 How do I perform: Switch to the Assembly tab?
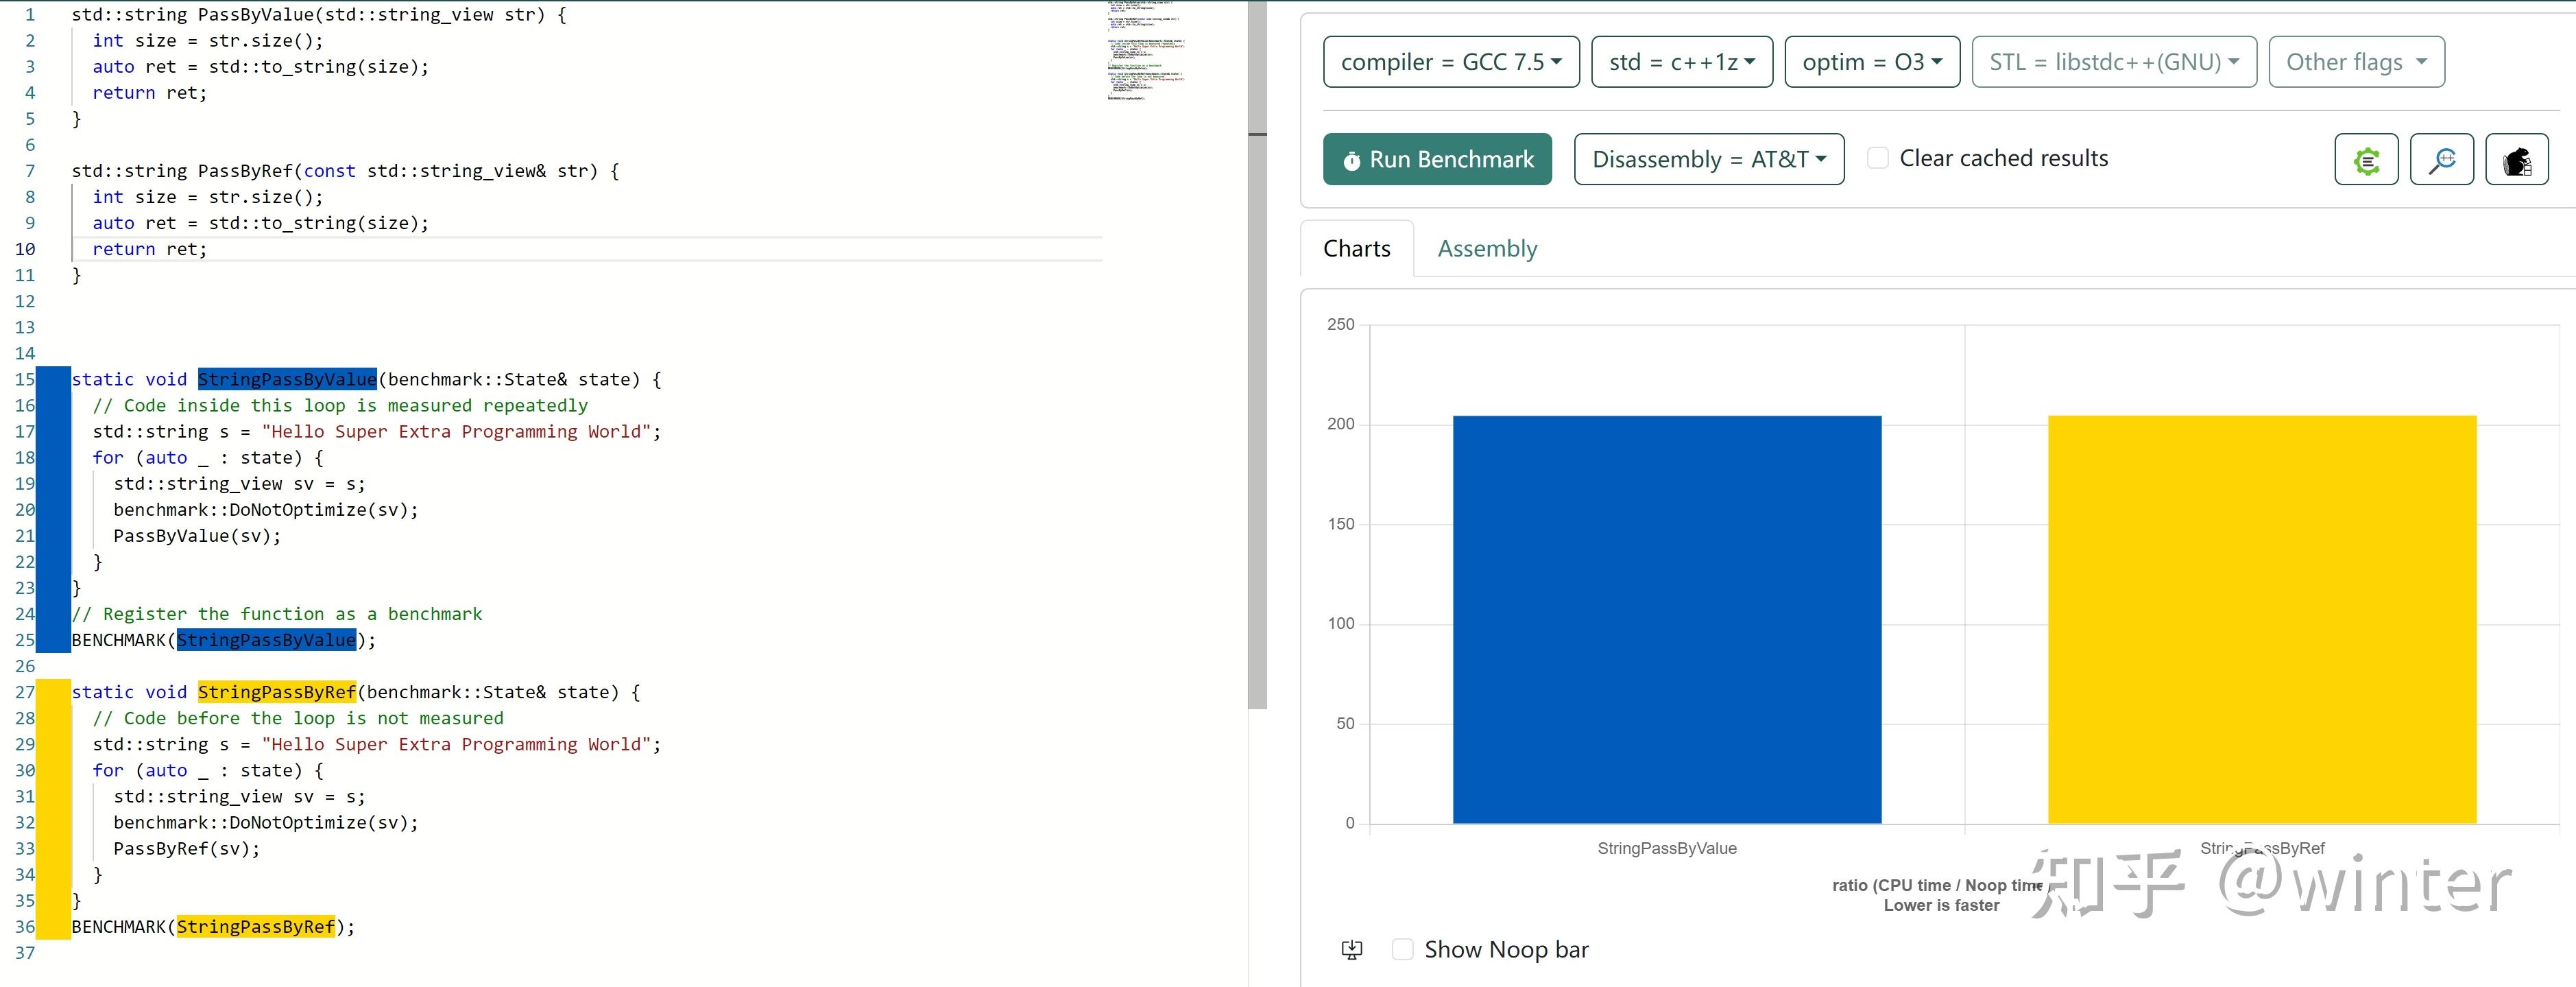click(x=1487, y=249)
